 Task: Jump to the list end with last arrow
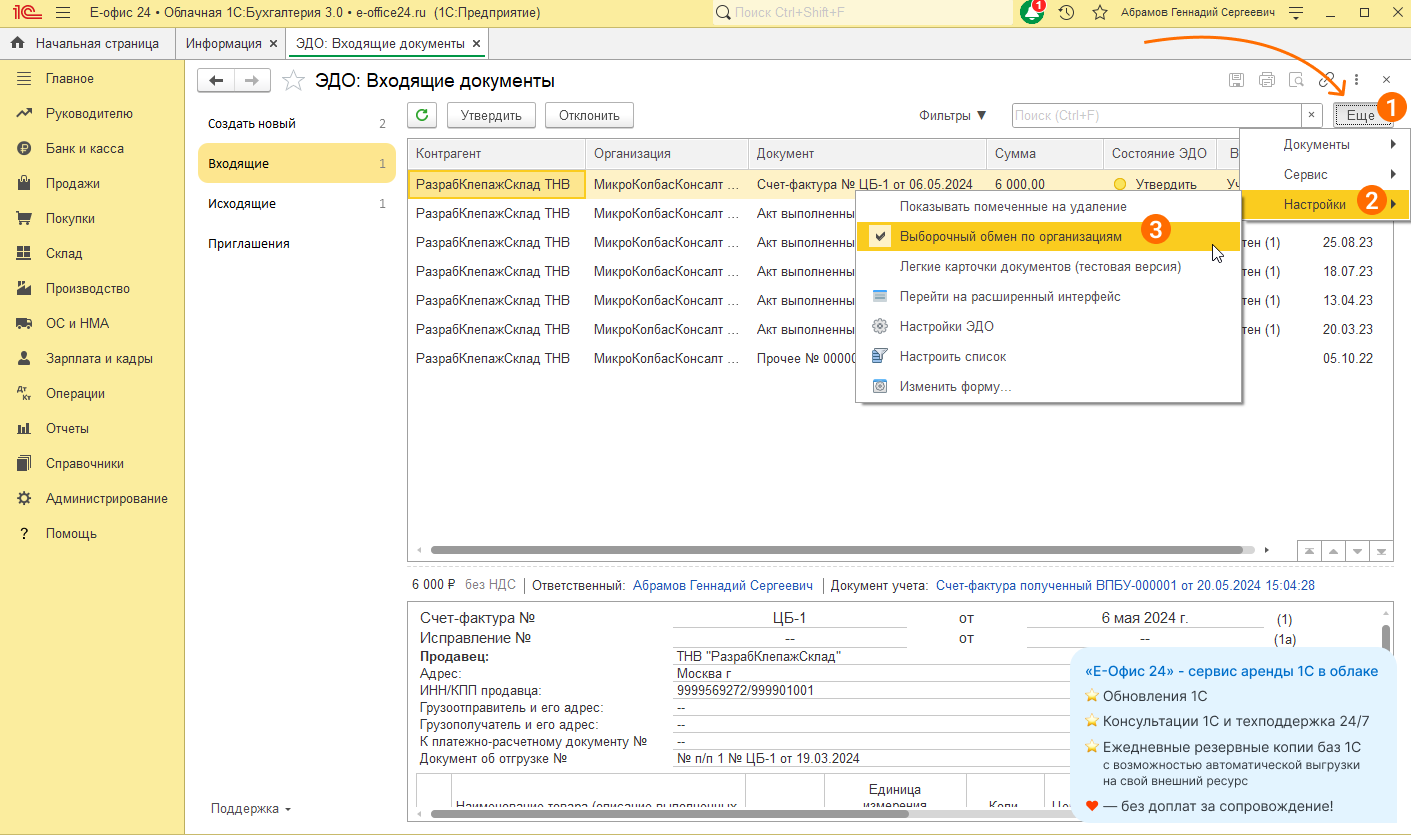click(x=1383, y=551)
